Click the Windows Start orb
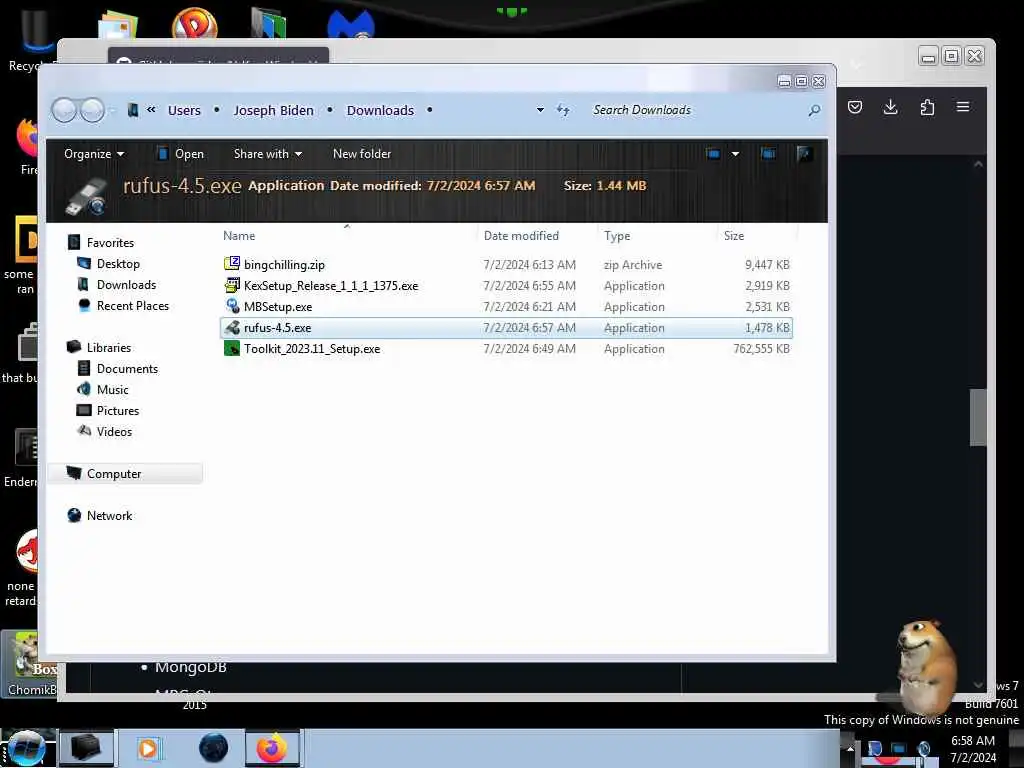1024x768 pixels. 25,748
